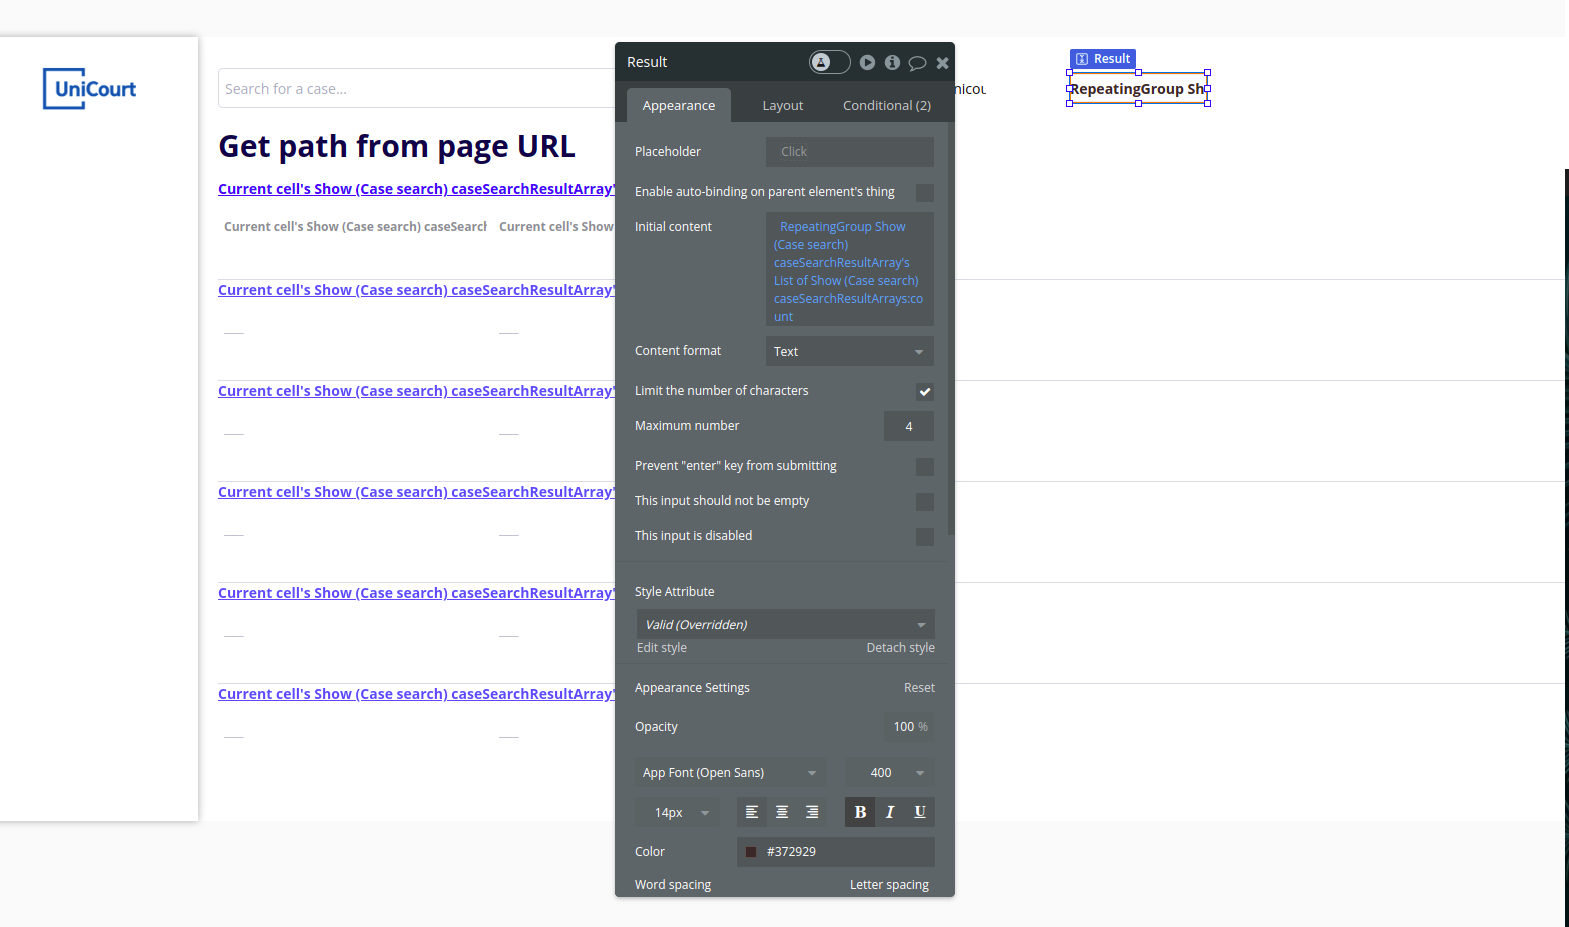Click the last Current cell's Show link

point(416,694)
